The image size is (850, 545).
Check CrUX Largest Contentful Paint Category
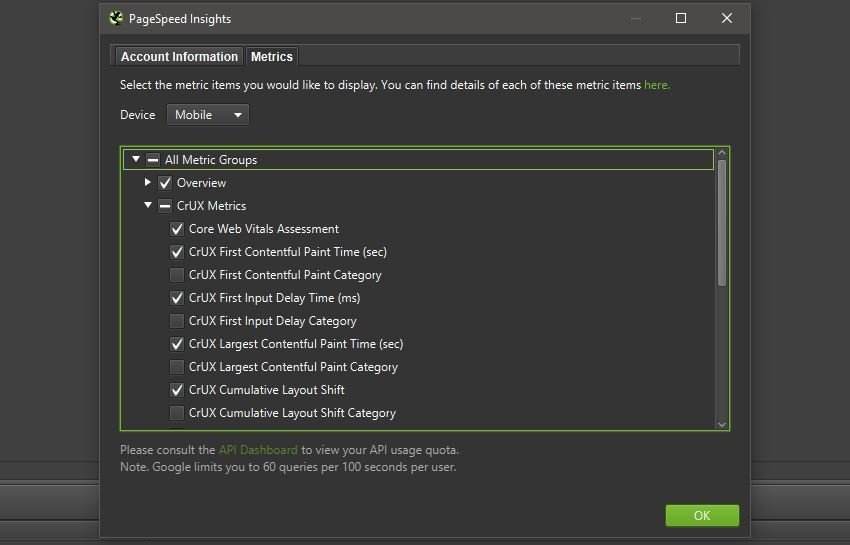177,367
